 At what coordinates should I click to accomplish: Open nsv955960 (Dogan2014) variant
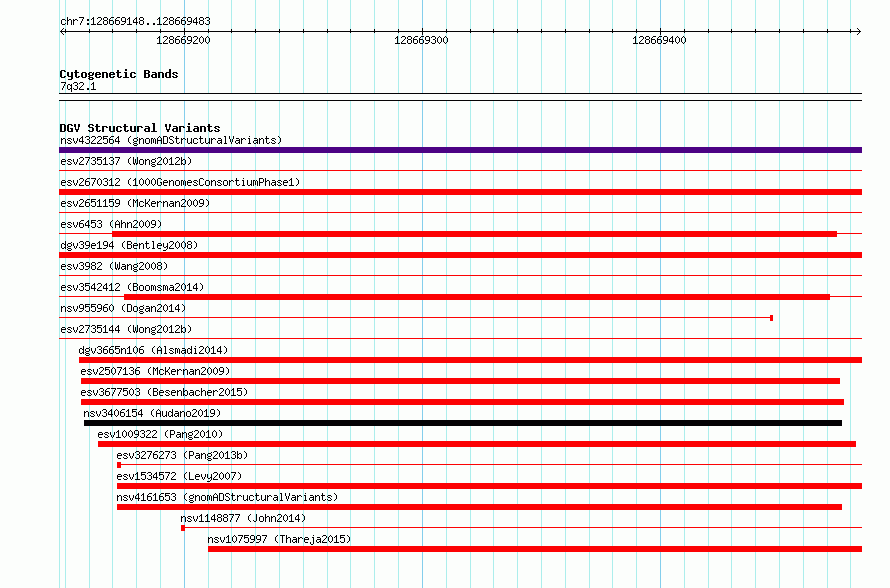tap(123, 308)
